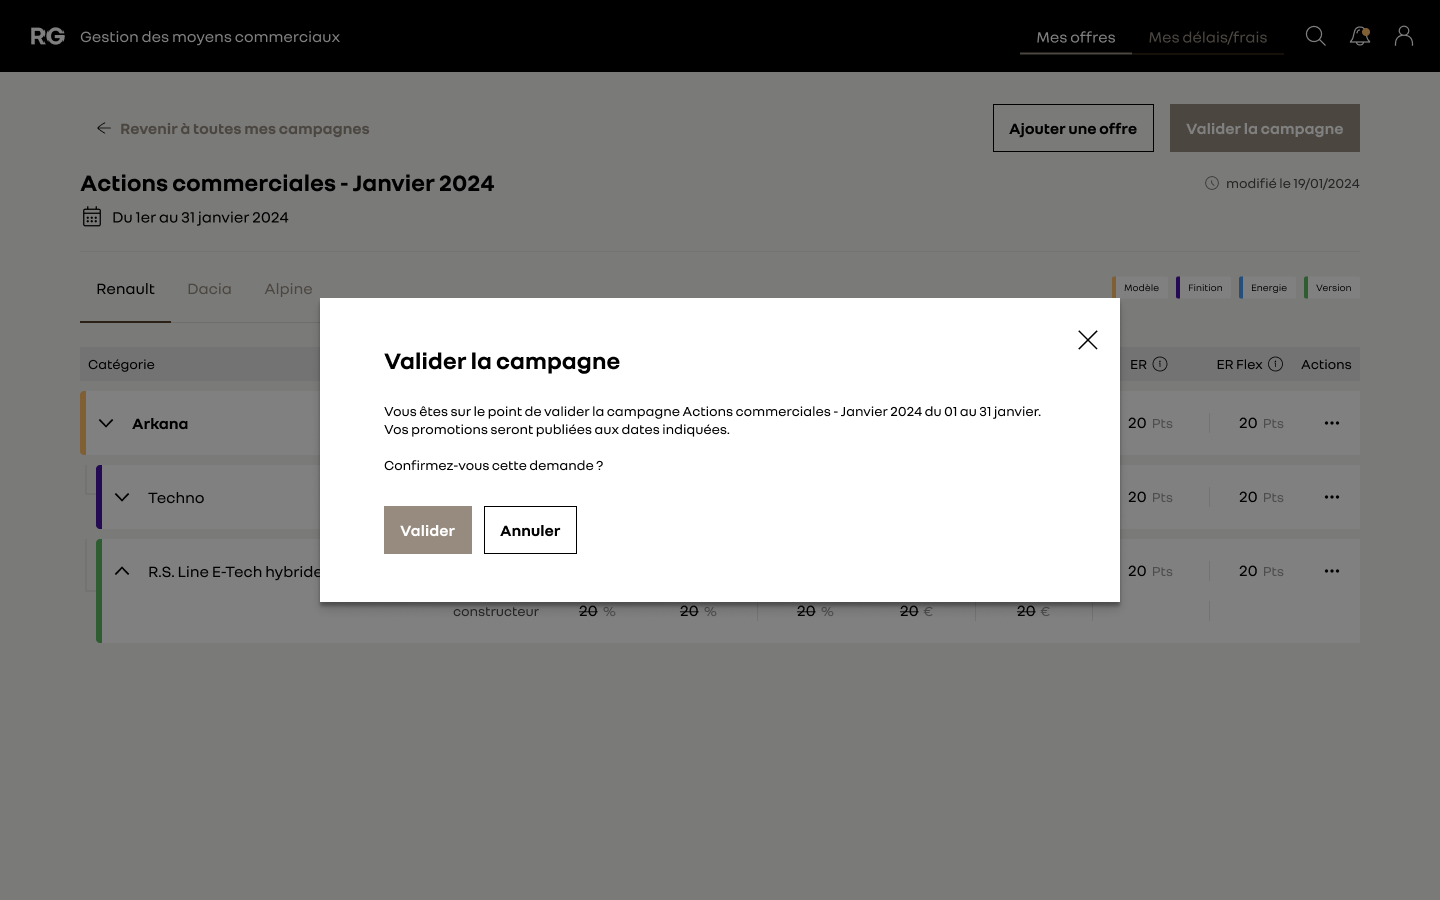Click Ajouter une offre button
This screenshot has width=1440, height=900.
tap(1073, 128)
